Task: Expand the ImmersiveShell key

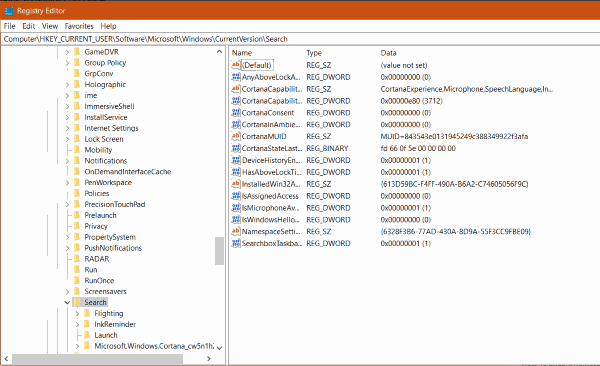Action: 67,106
